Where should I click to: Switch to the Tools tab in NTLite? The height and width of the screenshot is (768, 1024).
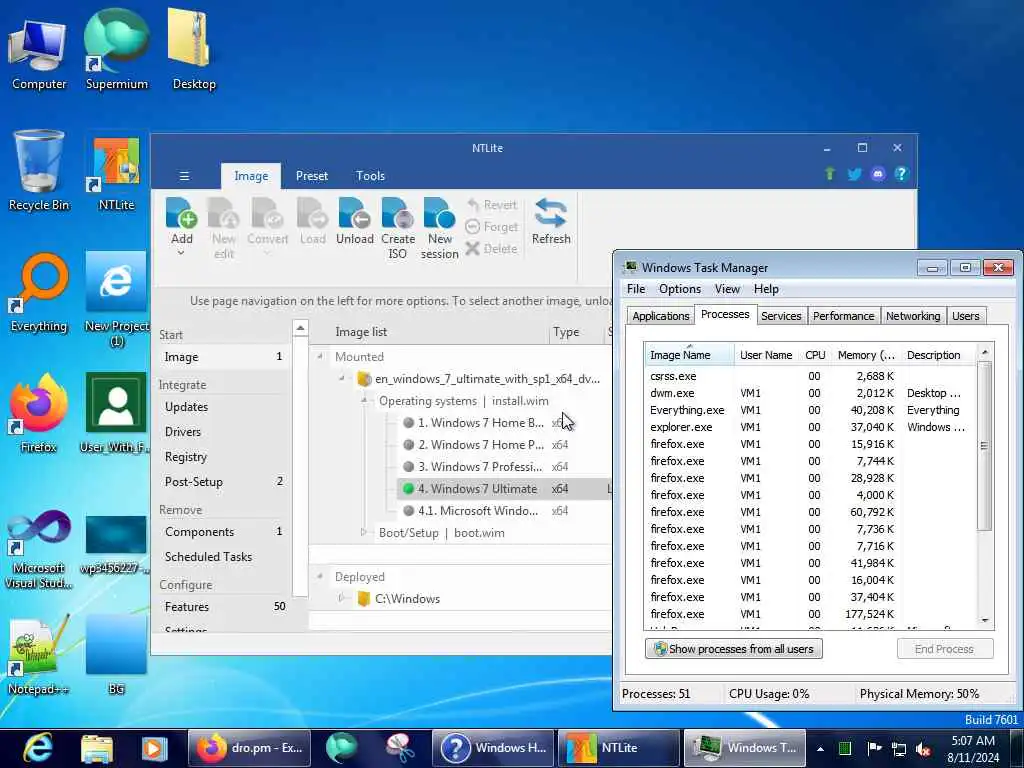pos(370,176)
